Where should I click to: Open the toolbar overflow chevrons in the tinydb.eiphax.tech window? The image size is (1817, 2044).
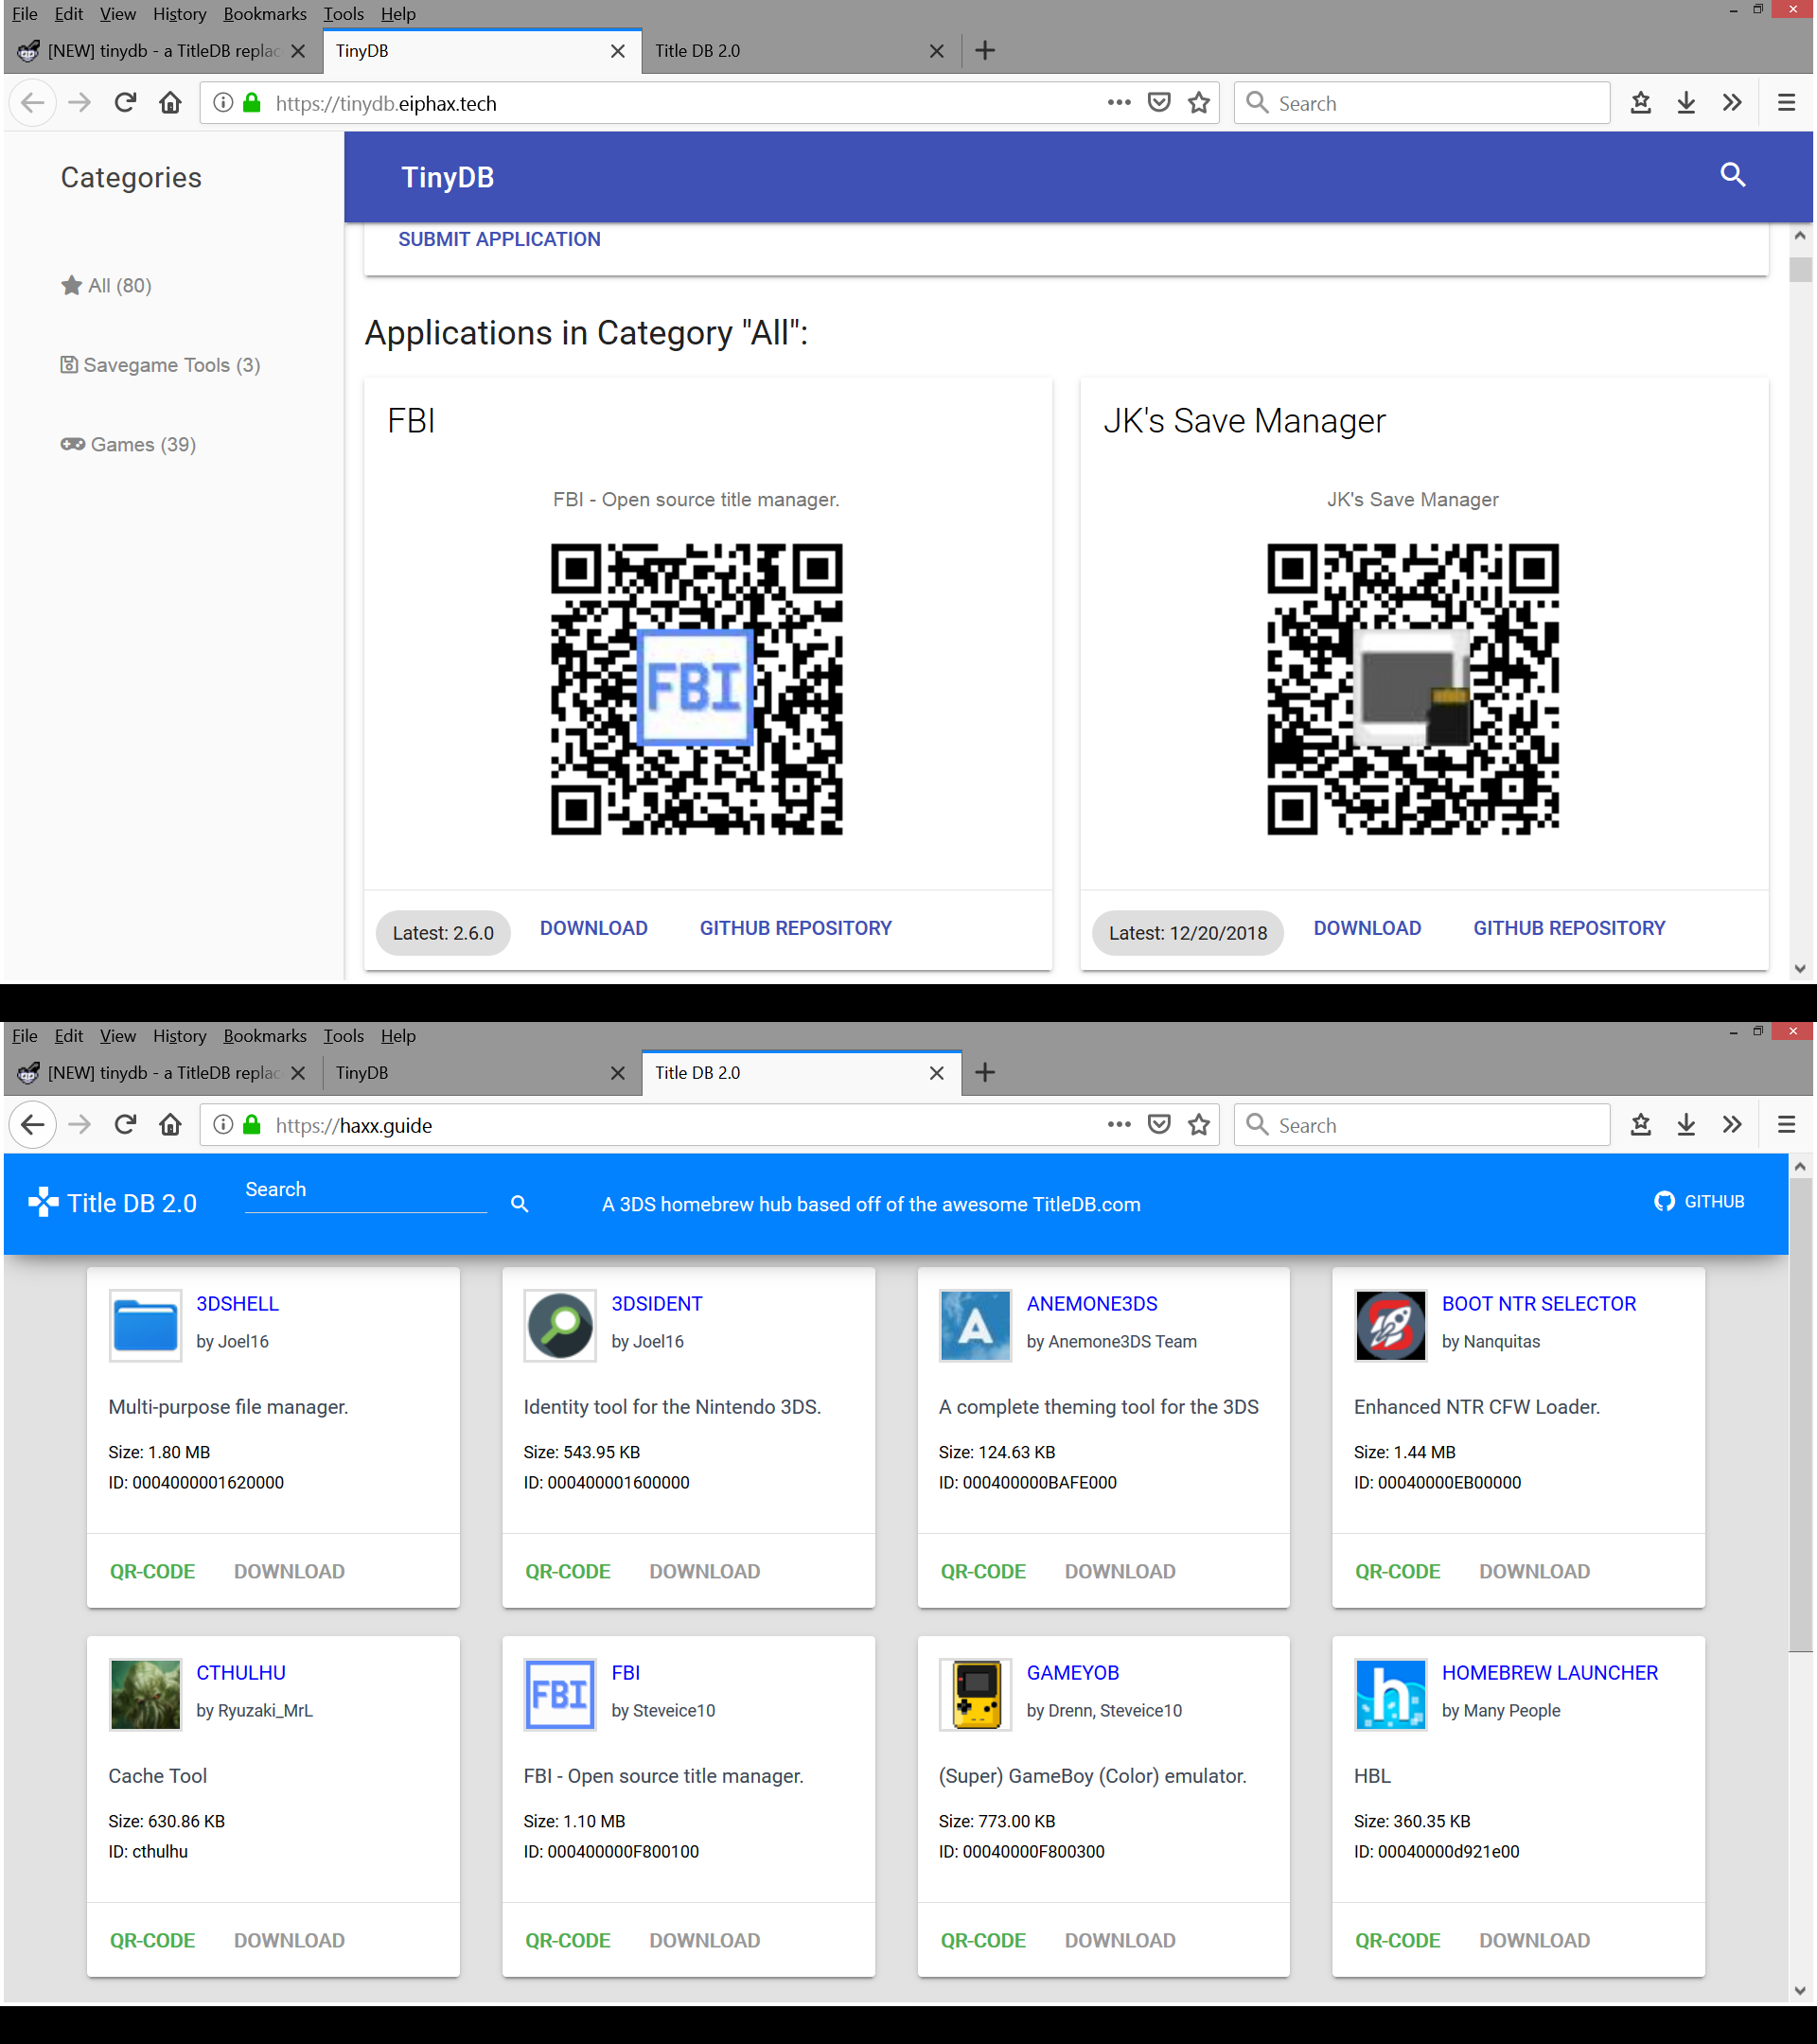point(1732,103)
